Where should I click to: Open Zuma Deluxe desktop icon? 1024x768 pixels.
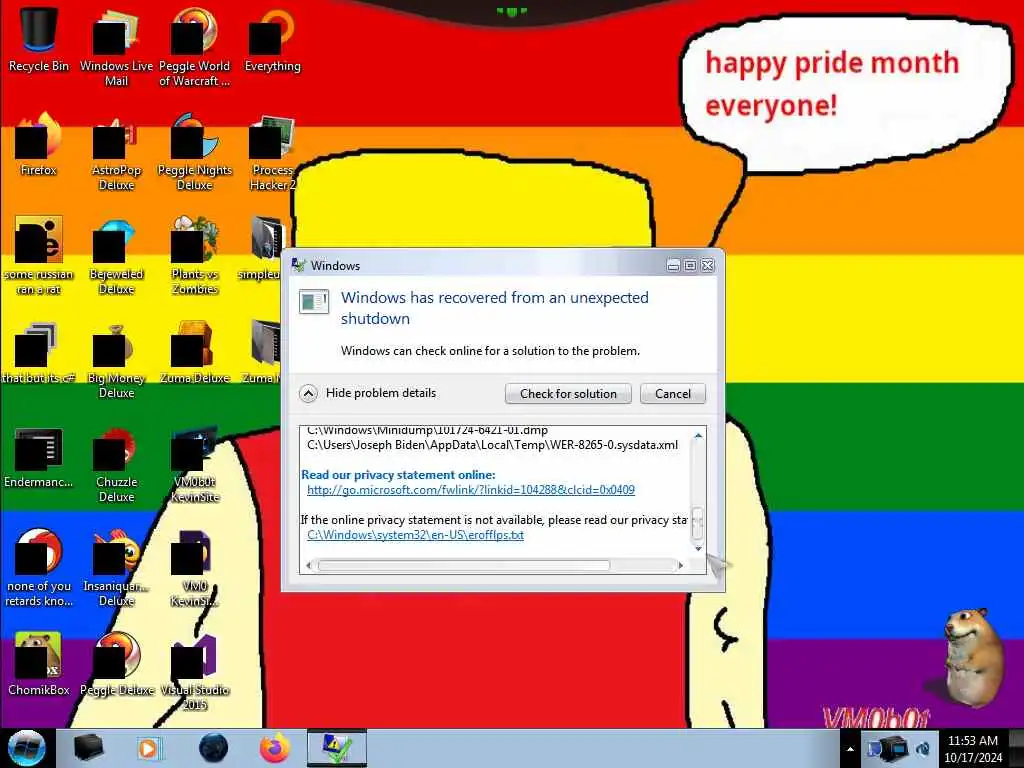[195, 353]
